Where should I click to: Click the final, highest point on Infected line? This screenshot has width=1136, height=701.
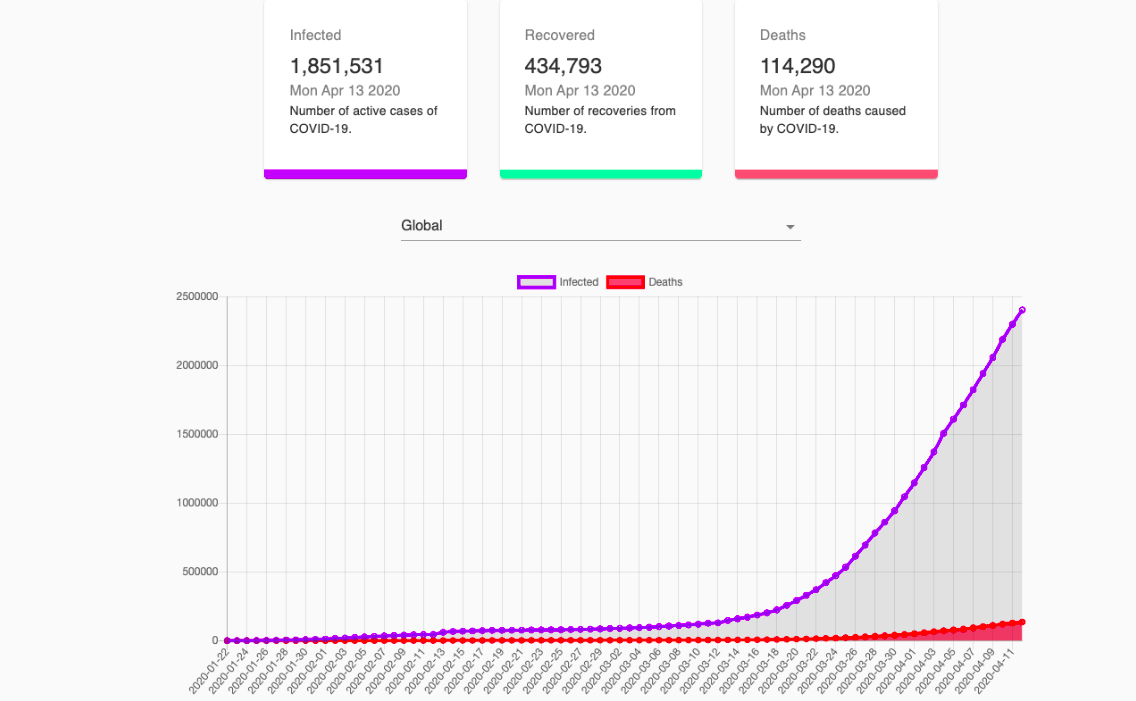(1022, 310)
